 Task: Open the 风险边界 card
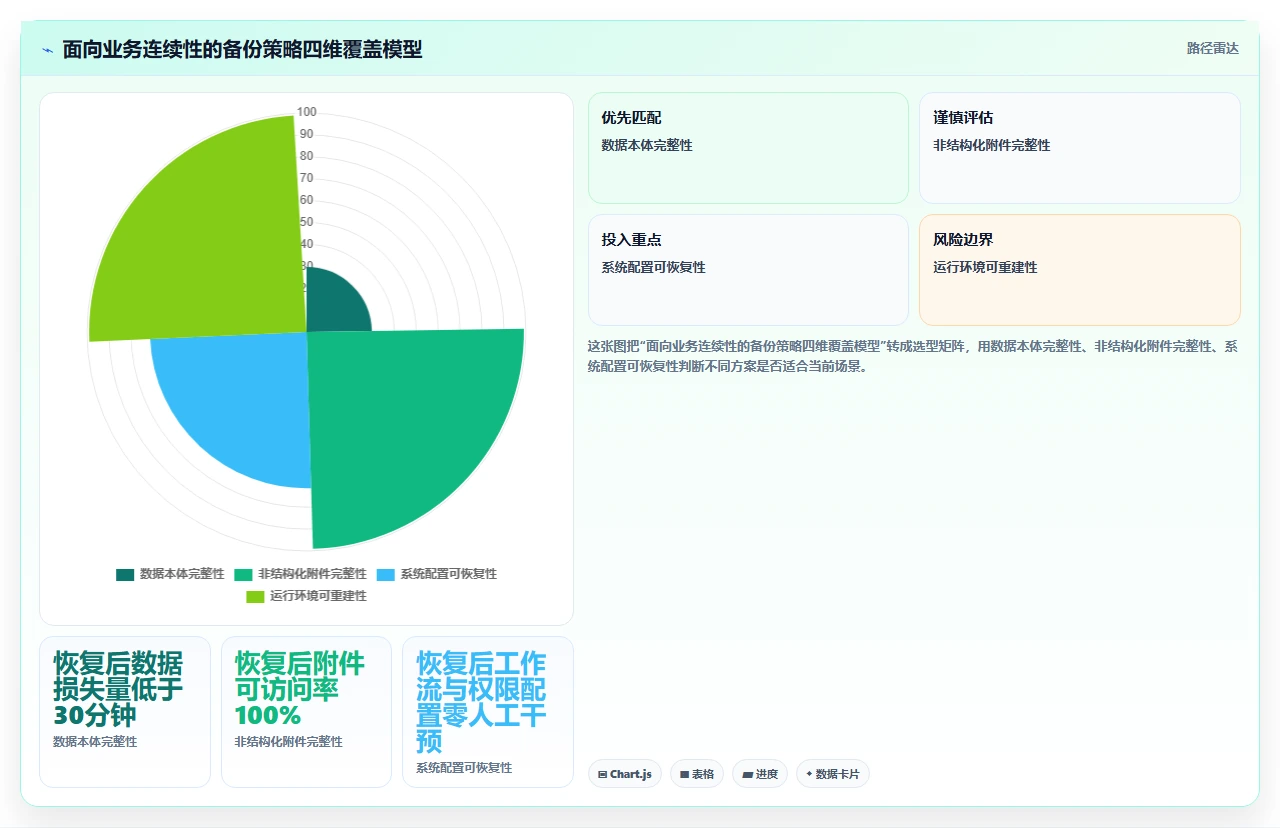tap(1080, 270)
